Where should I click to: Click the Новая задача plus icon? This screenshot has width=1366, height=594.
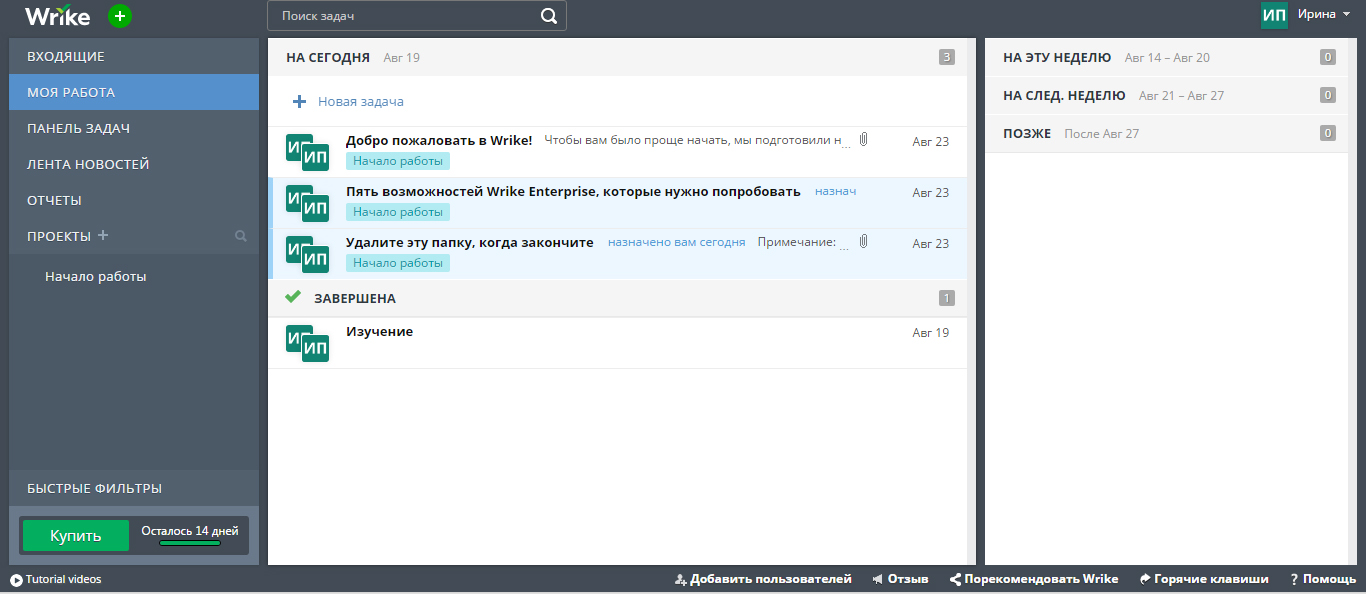coord(299,101)
